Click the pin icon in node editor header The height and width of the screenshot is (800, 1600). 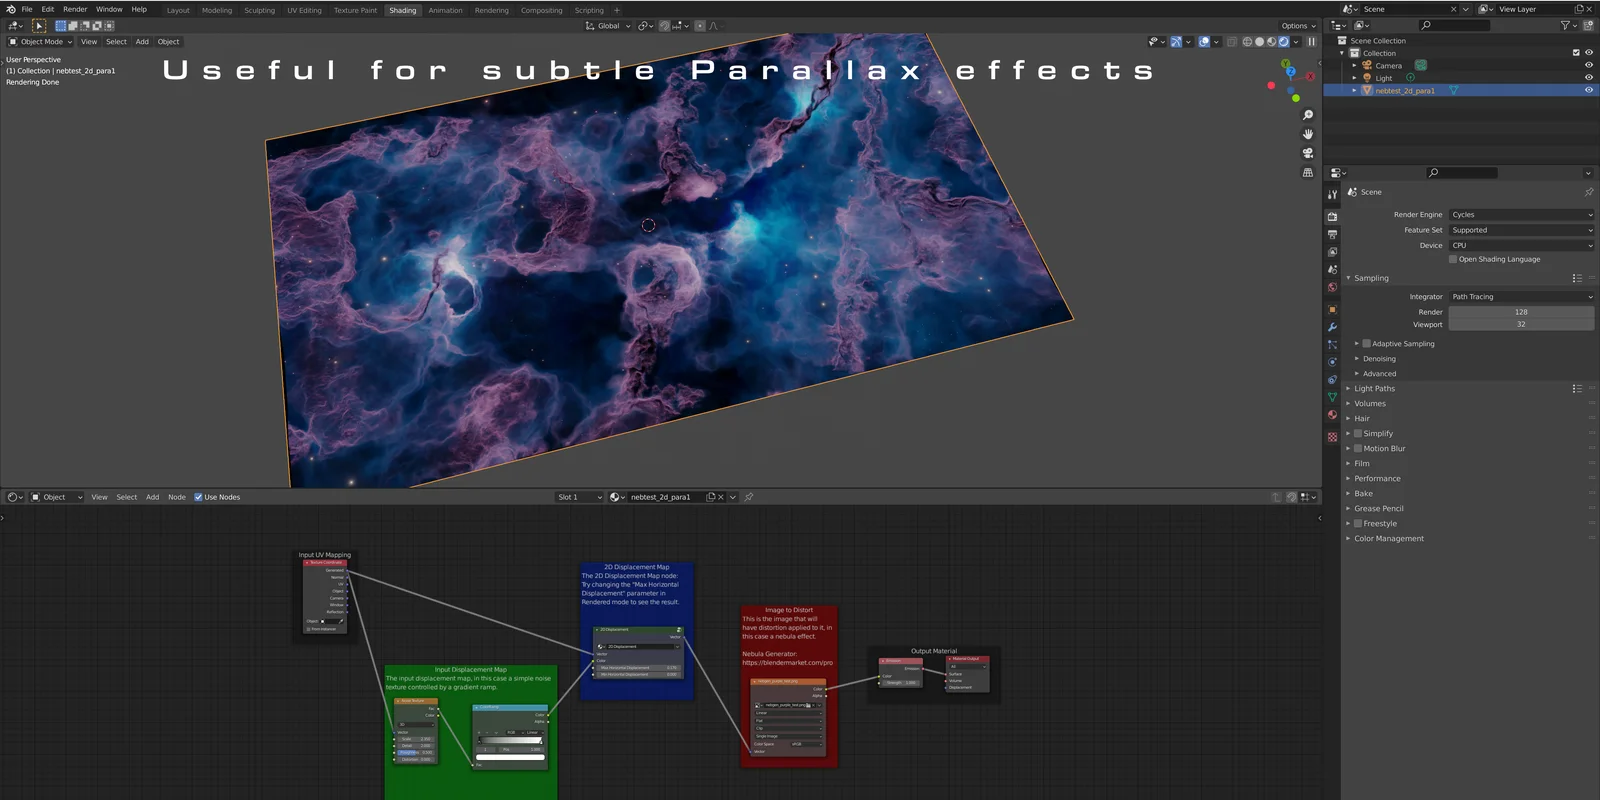[x=749, y=497]
